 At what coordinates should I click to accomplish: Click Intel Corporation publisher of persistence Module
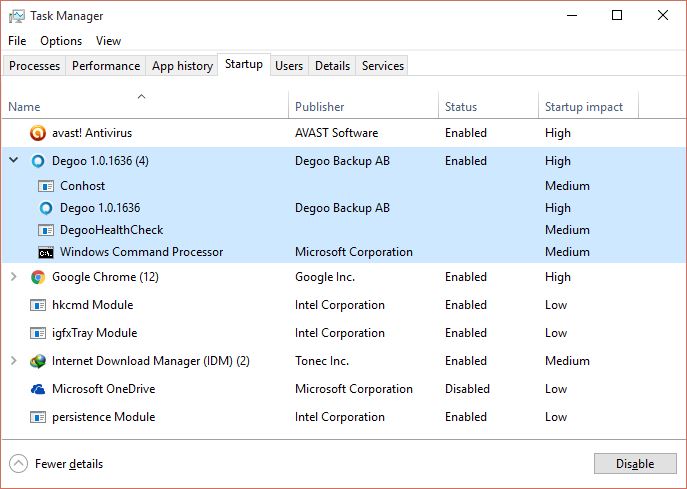[x=340, y=417]
